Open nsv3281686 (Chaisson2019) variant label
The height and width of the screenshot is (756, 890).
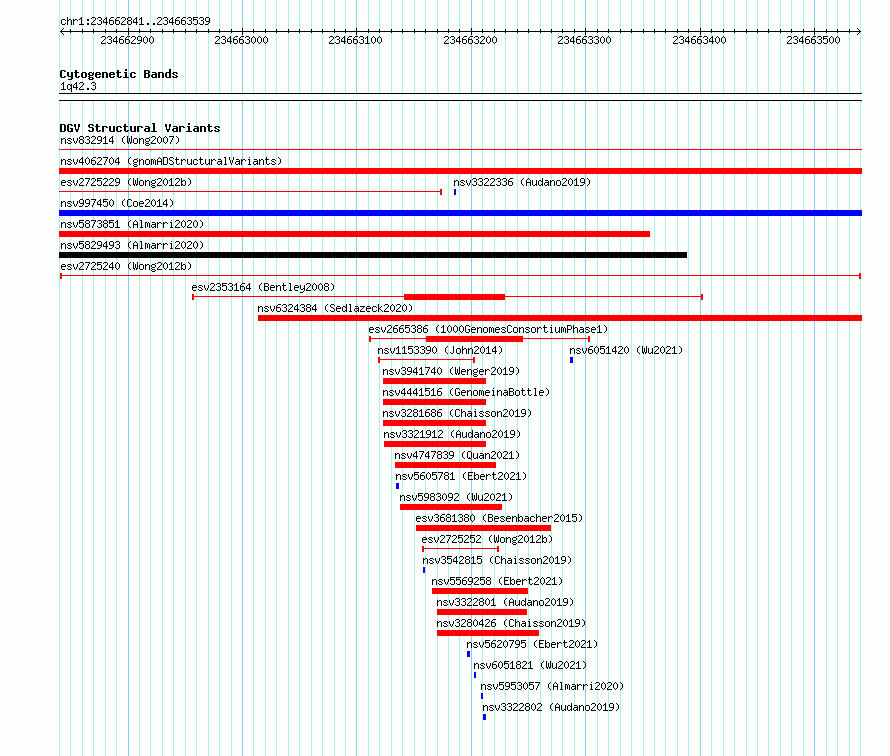coord(457,413)
